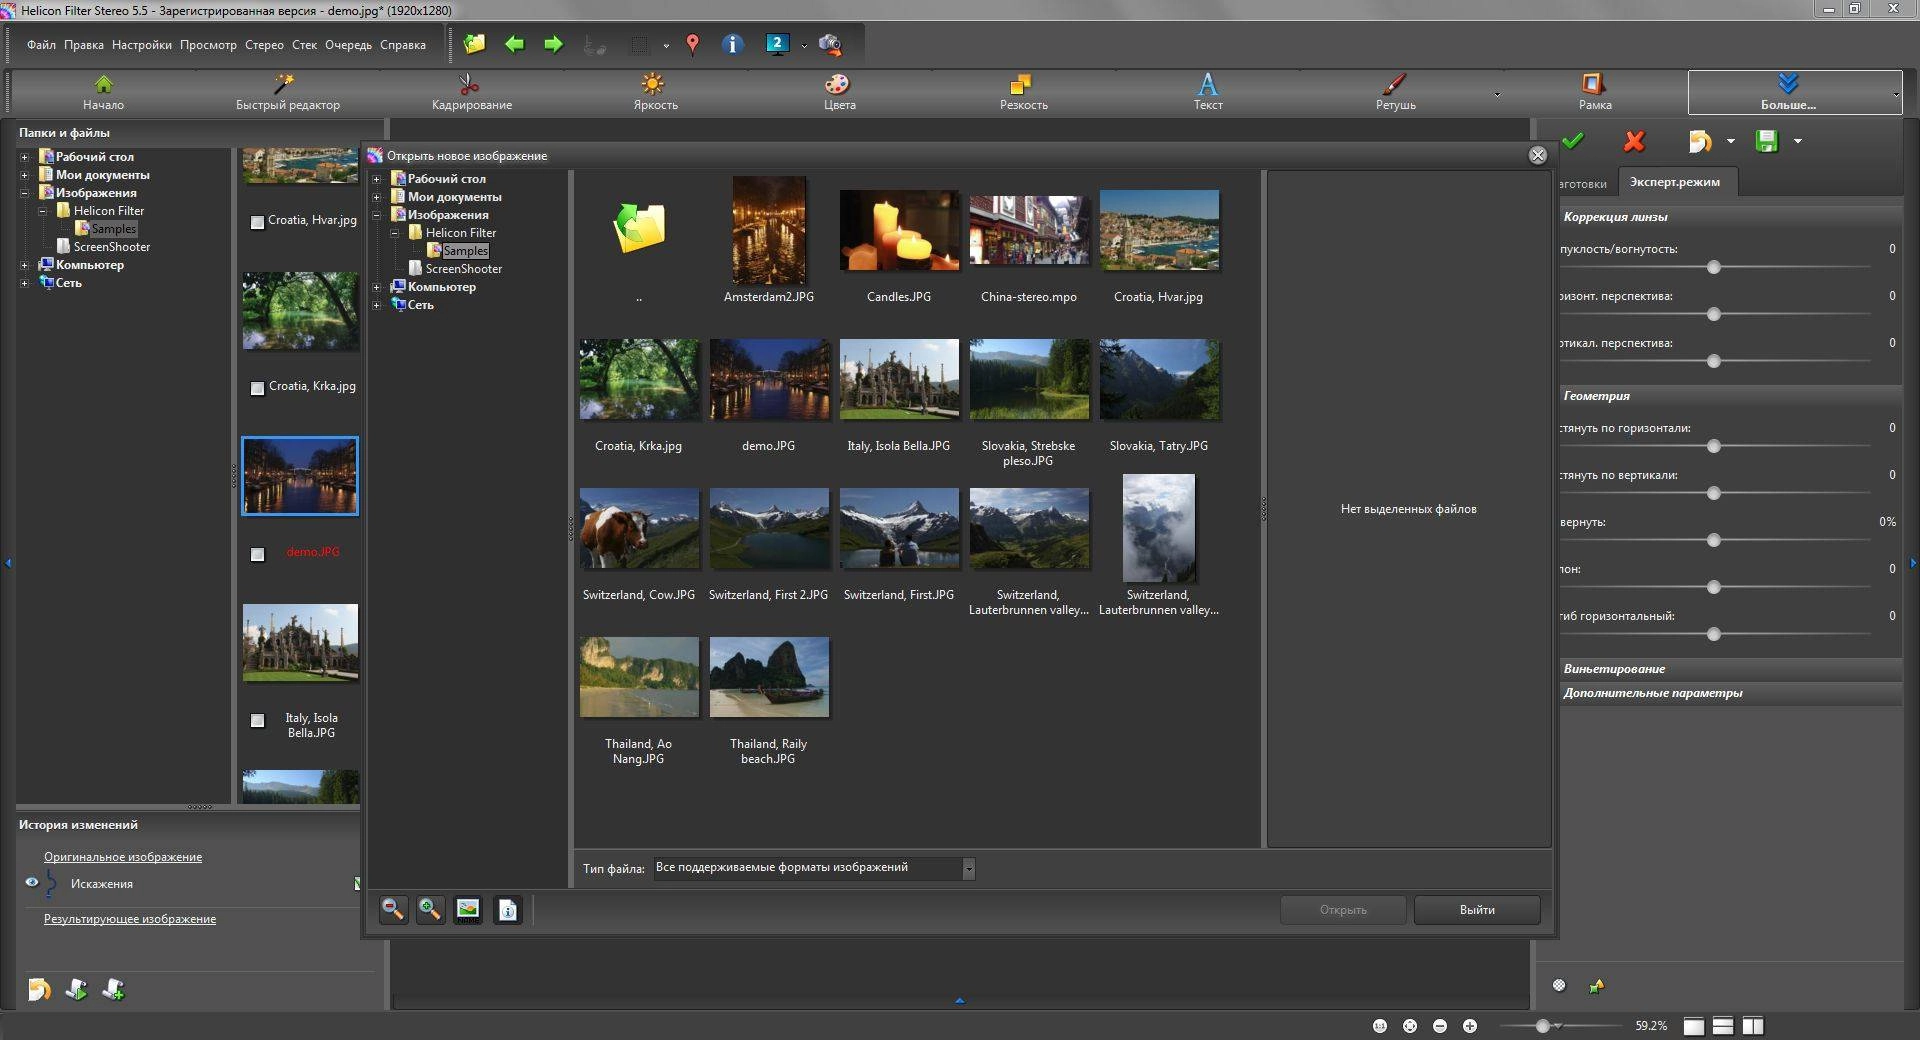Click the camera icon in the toolbar

830,44
